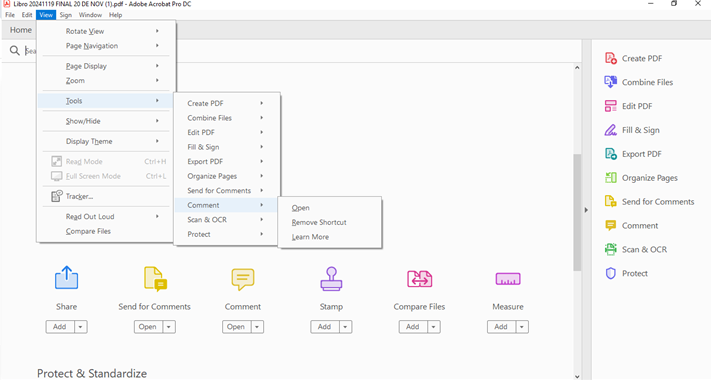Viewport: 711px width, 380px height.
Task: Open the File menu
Action: tap(10, 15)
